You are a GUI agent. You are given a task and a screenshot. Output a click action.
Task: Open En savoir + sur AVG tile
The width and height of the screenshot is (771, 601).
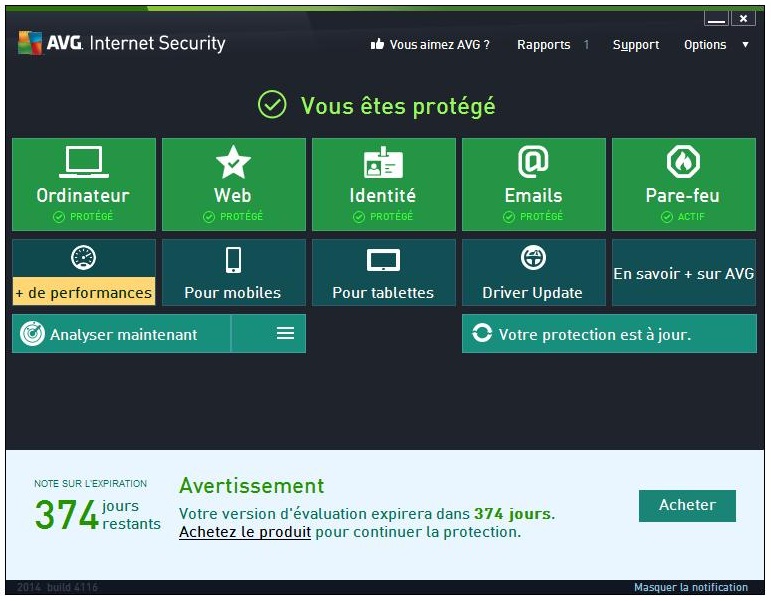tap(684, 272)
